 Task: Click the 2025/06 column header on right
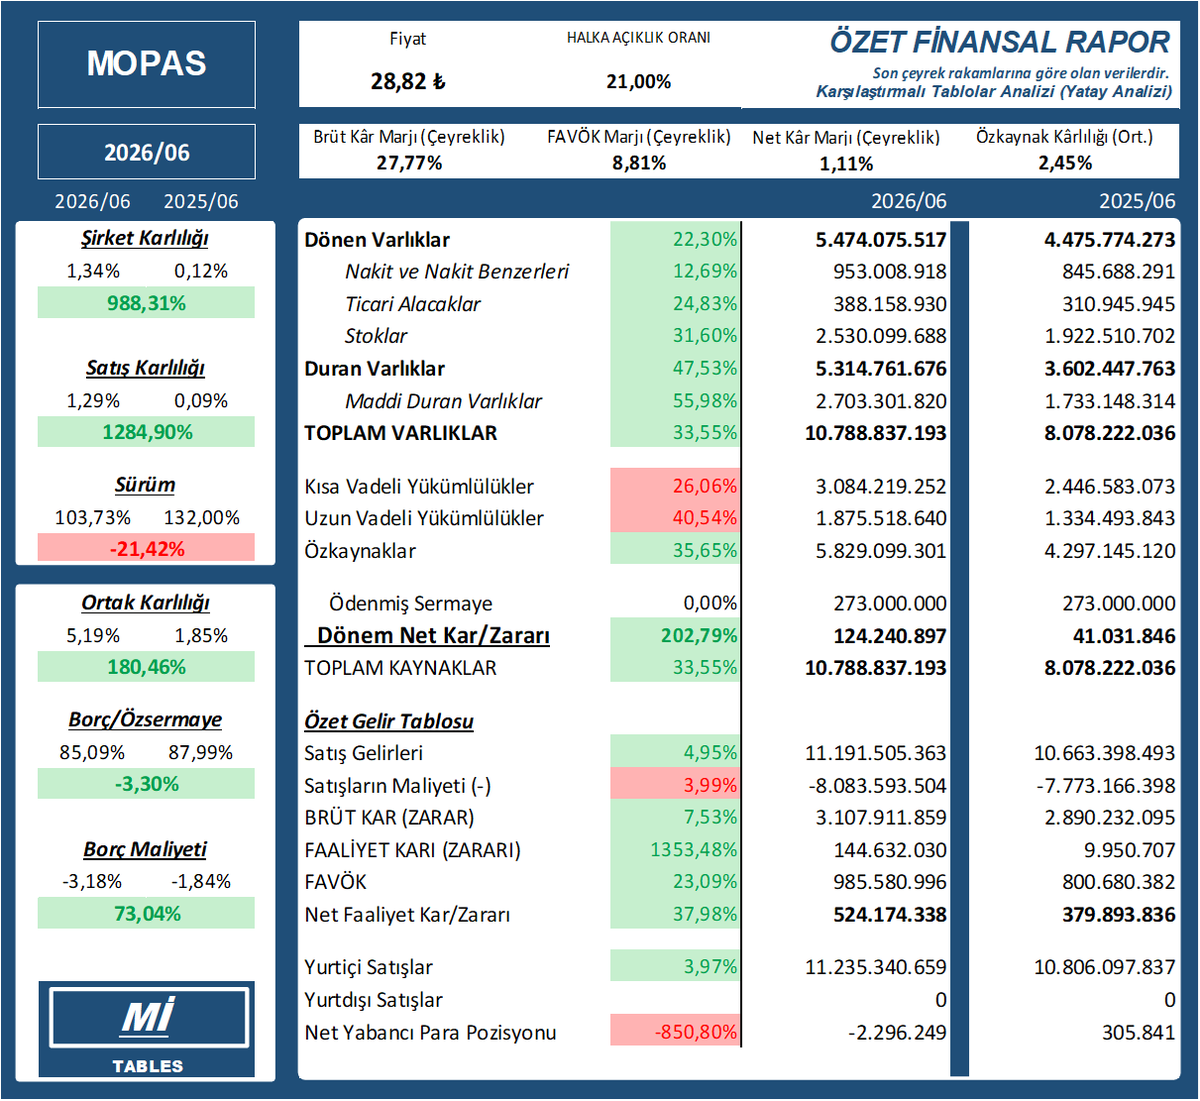(x=1137, y=202)
